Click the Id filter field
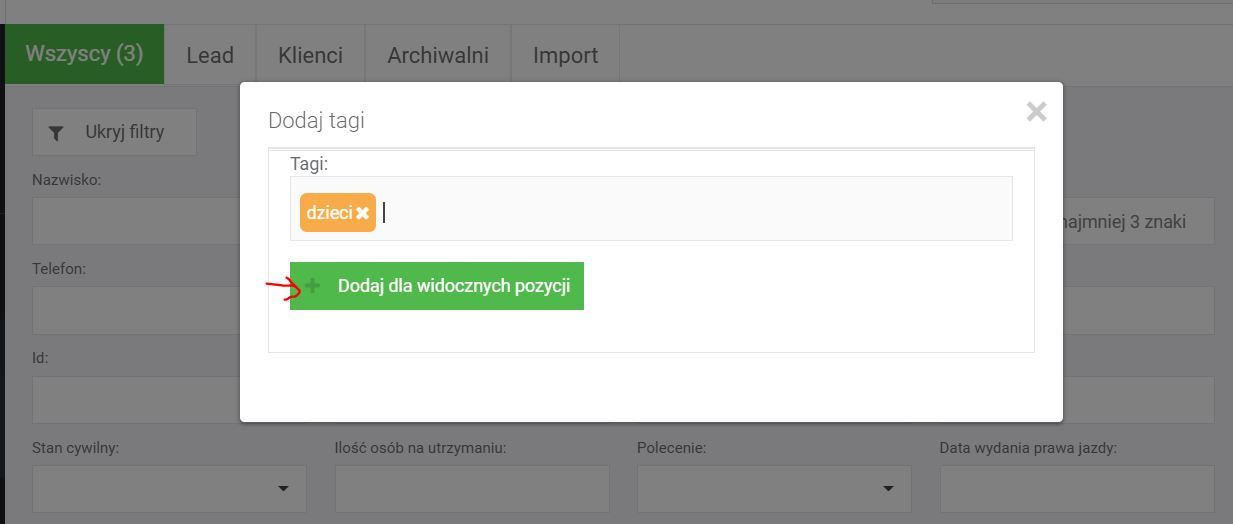Image resolution: width=1233 pixels, height=524 pixels. (x=135, y=400)
